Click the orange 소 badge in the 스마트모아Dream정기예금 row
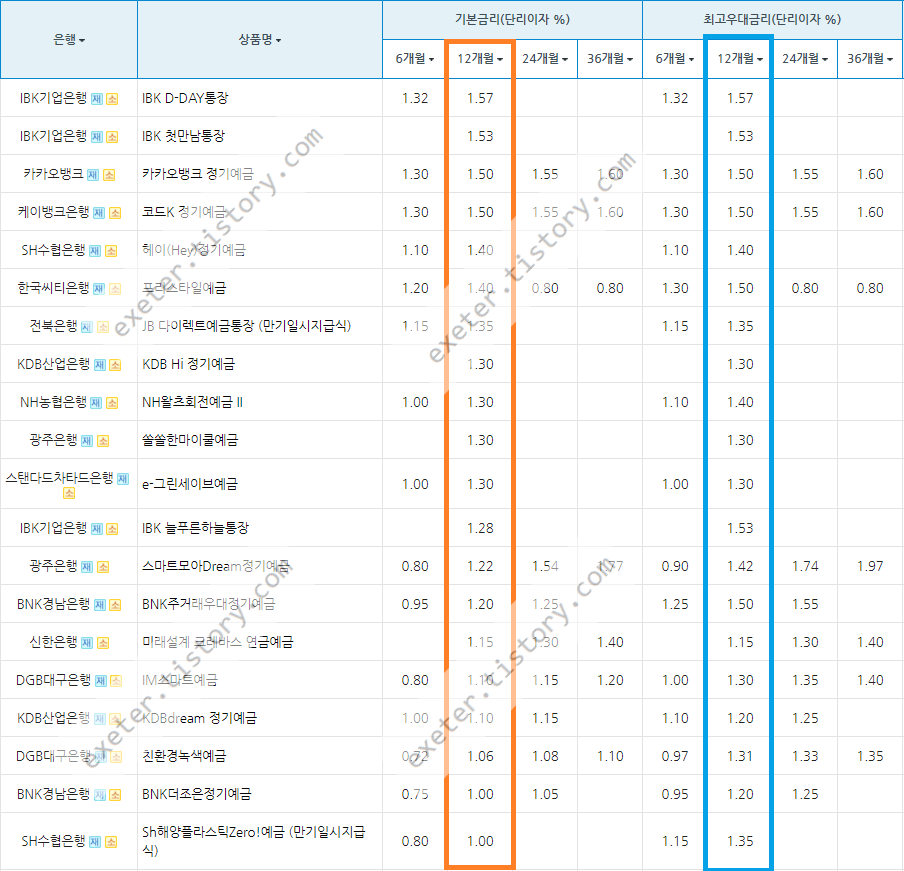 pyautogui.click(x=103, y=567)
